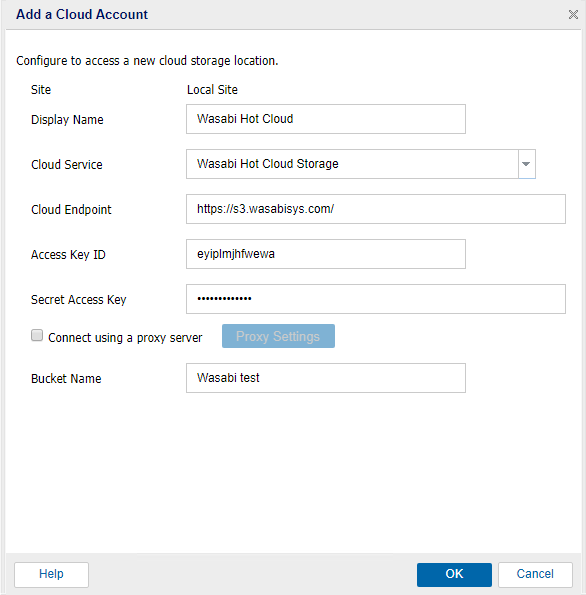This screenshot has width=586, height=595.
Task: Click the Local Site value text
Action: click(x=212, y=90)
